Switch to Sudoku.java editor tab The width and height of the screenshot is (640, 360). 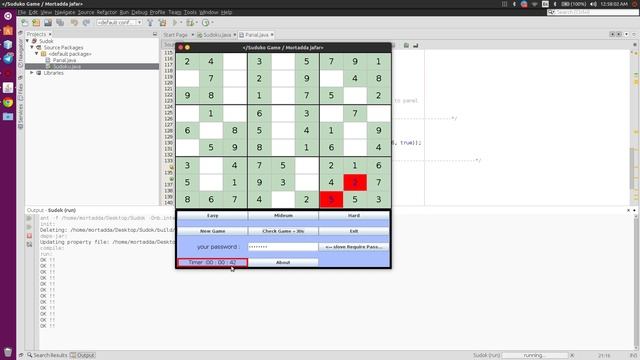coord(217,35)
